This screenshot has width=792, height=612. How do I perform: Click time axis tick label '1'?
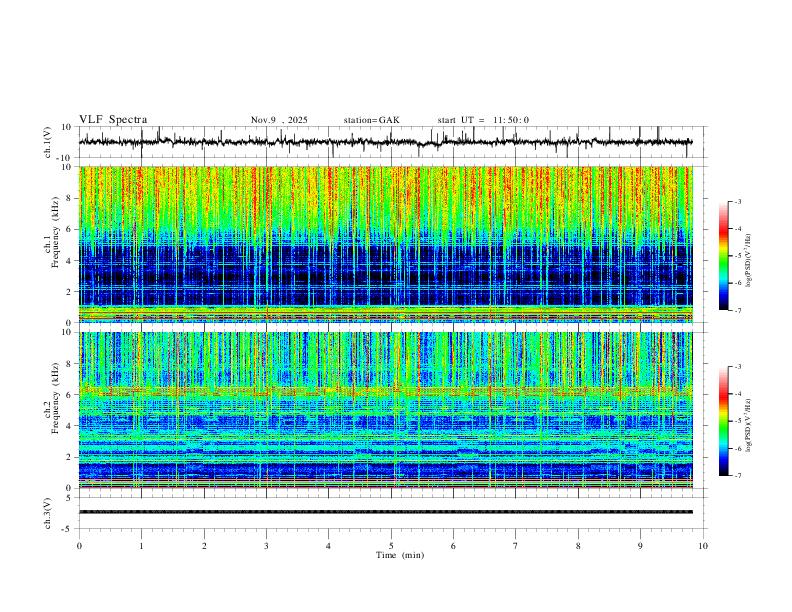141,546
